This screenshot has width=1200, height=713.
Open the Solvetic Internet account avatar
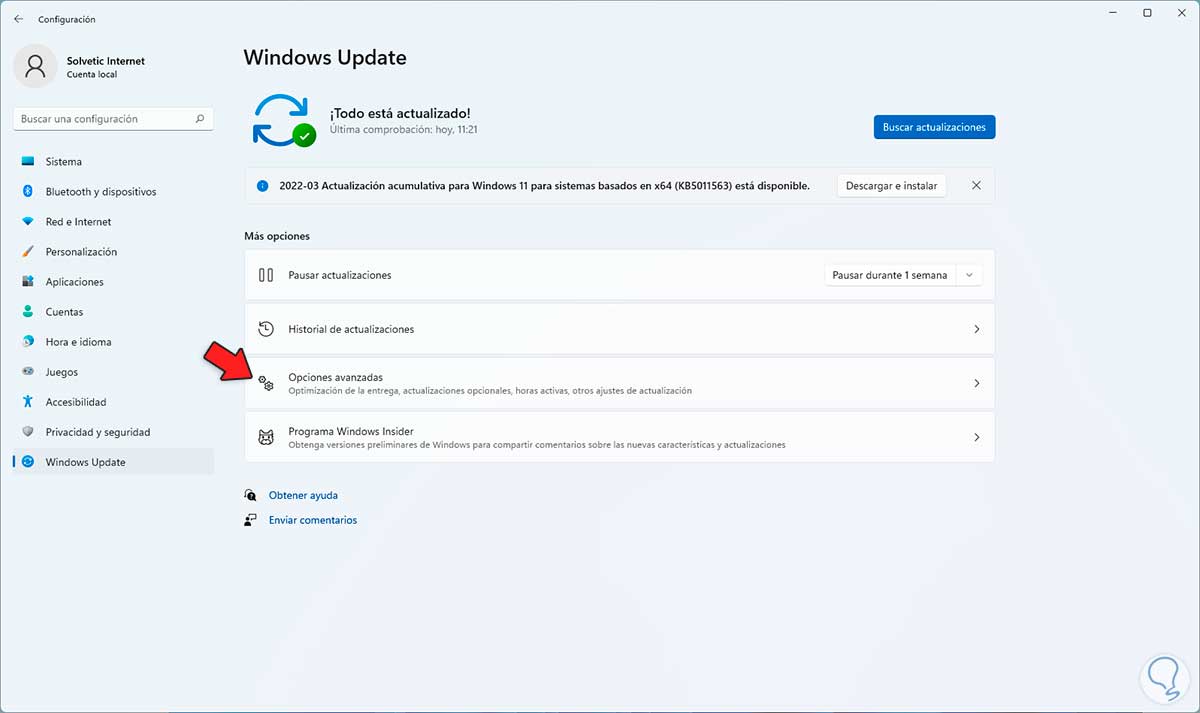(35, 66)
